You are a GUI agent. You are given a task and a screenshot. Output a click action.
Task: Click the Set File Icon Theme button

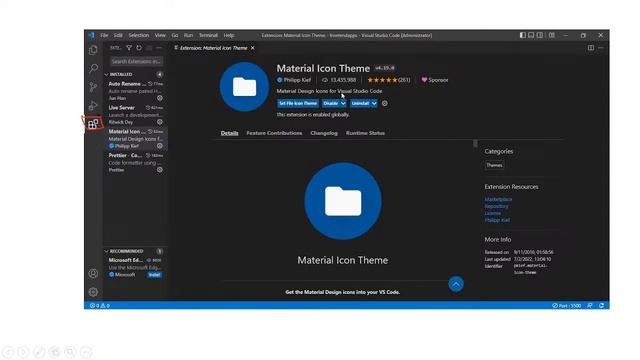[298, 104]
